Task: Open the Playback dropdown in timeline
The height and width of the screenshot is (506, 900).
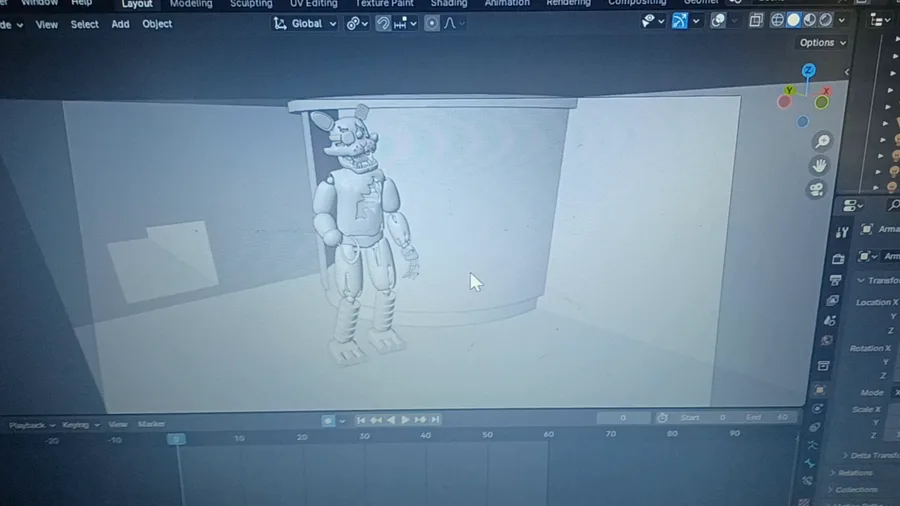Action: (32, 425)
